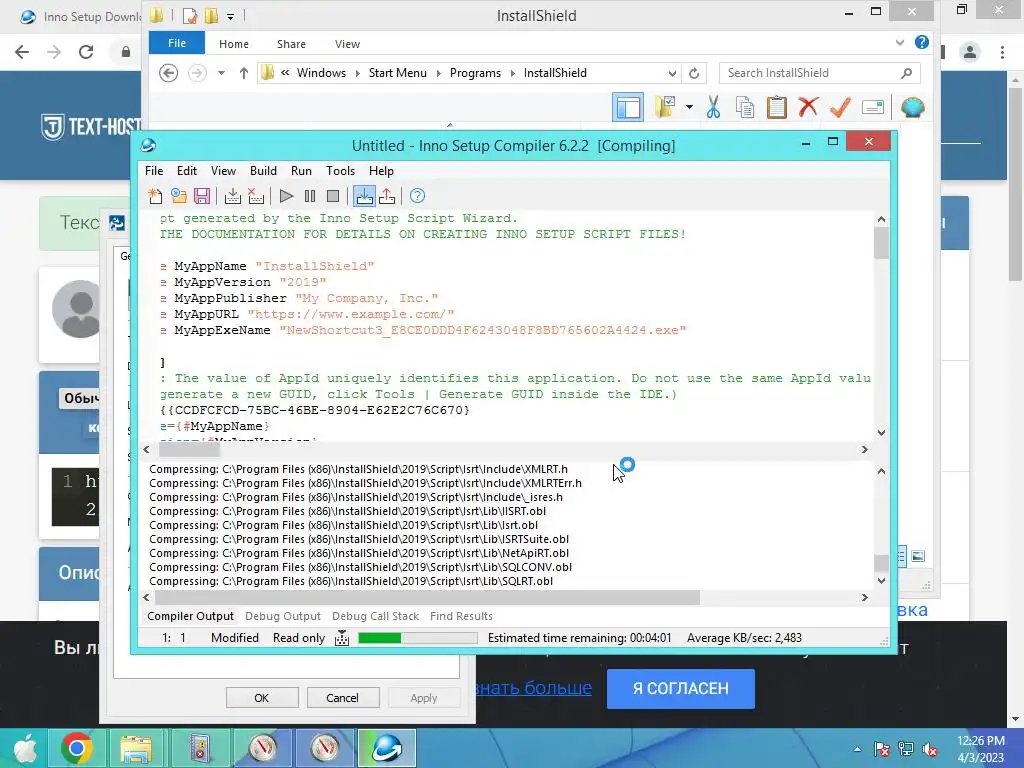
Task: Click the output pane scroll-up arrow
Action: click(x=881, y=471)
